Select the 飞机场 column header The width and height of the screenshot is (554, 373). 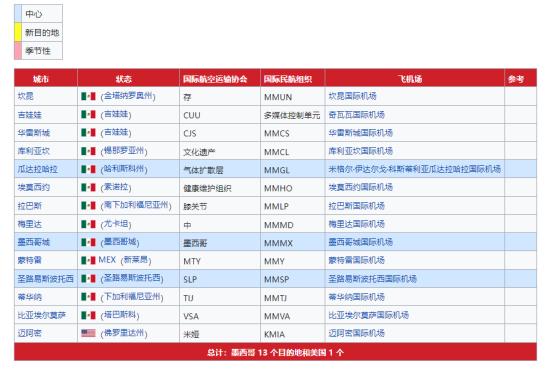point(410,79)
